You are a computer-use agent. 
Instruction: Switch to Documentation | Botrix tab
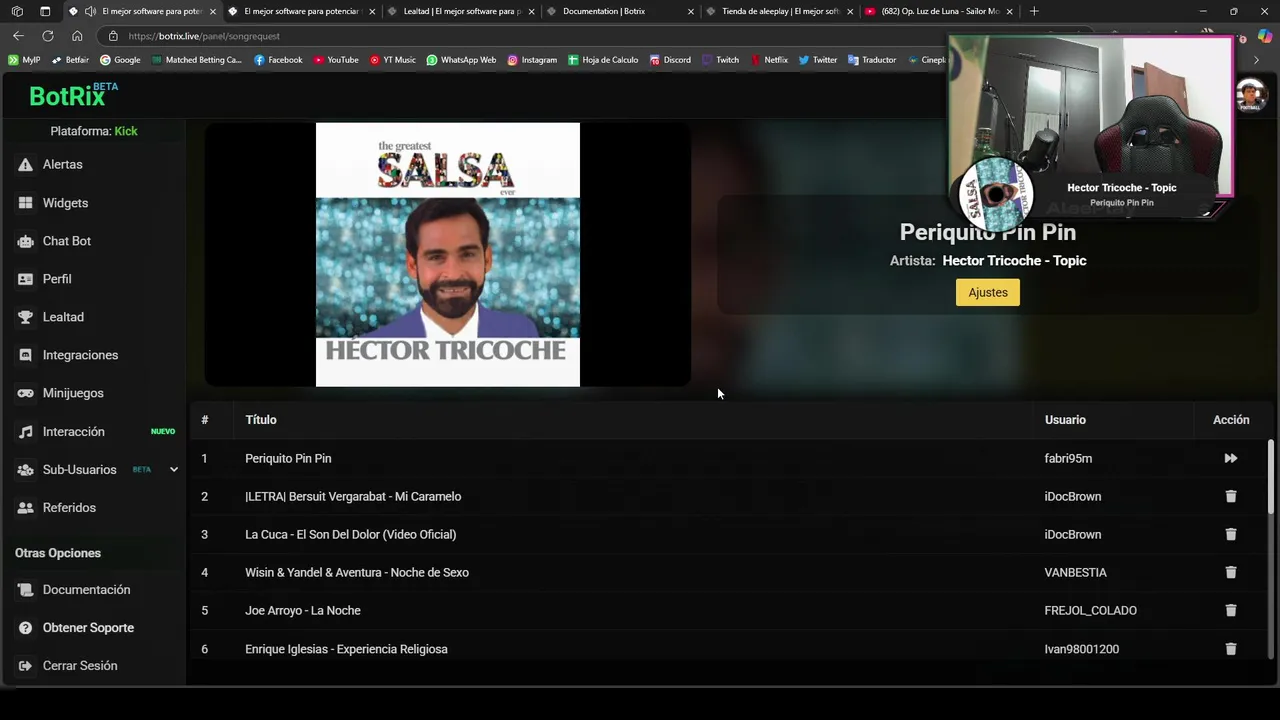click(620, 11)
